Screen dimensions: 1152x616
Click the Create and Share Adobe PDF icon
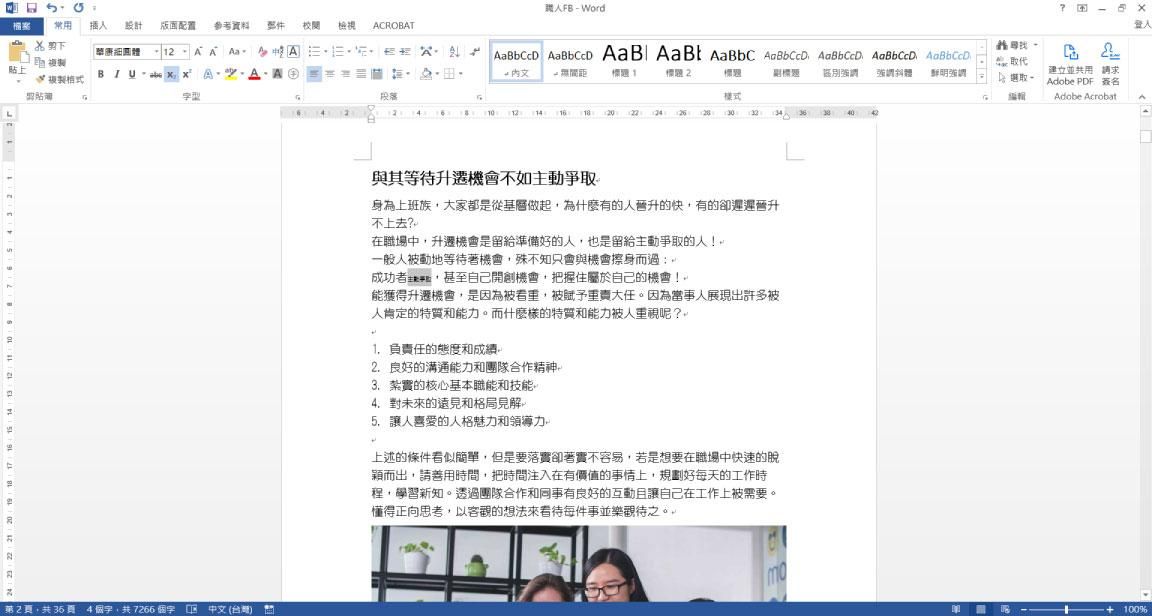(x=1069, y=53)
